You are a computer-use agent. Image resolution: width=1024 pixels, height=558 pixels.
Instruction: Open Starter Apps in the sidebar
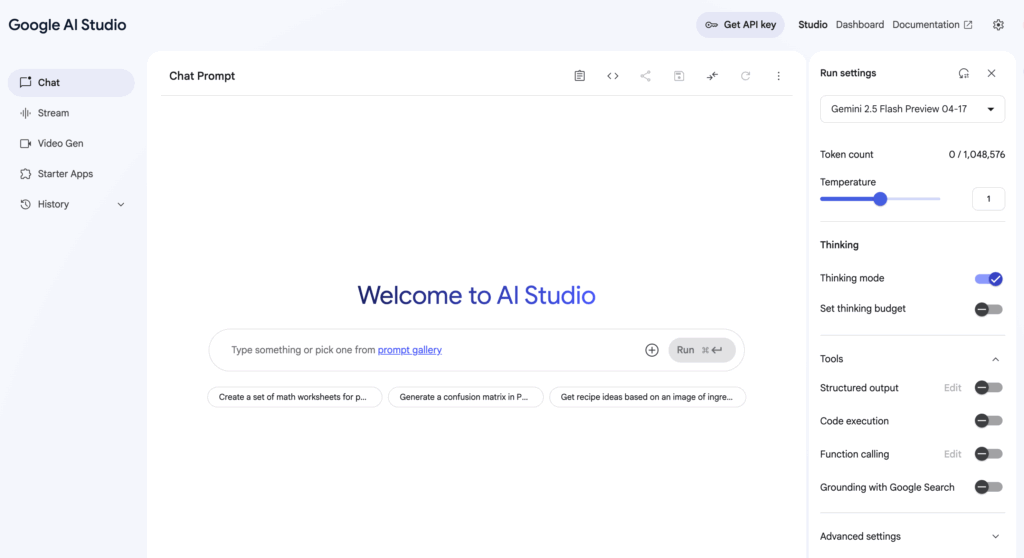(x=71, y=174)
